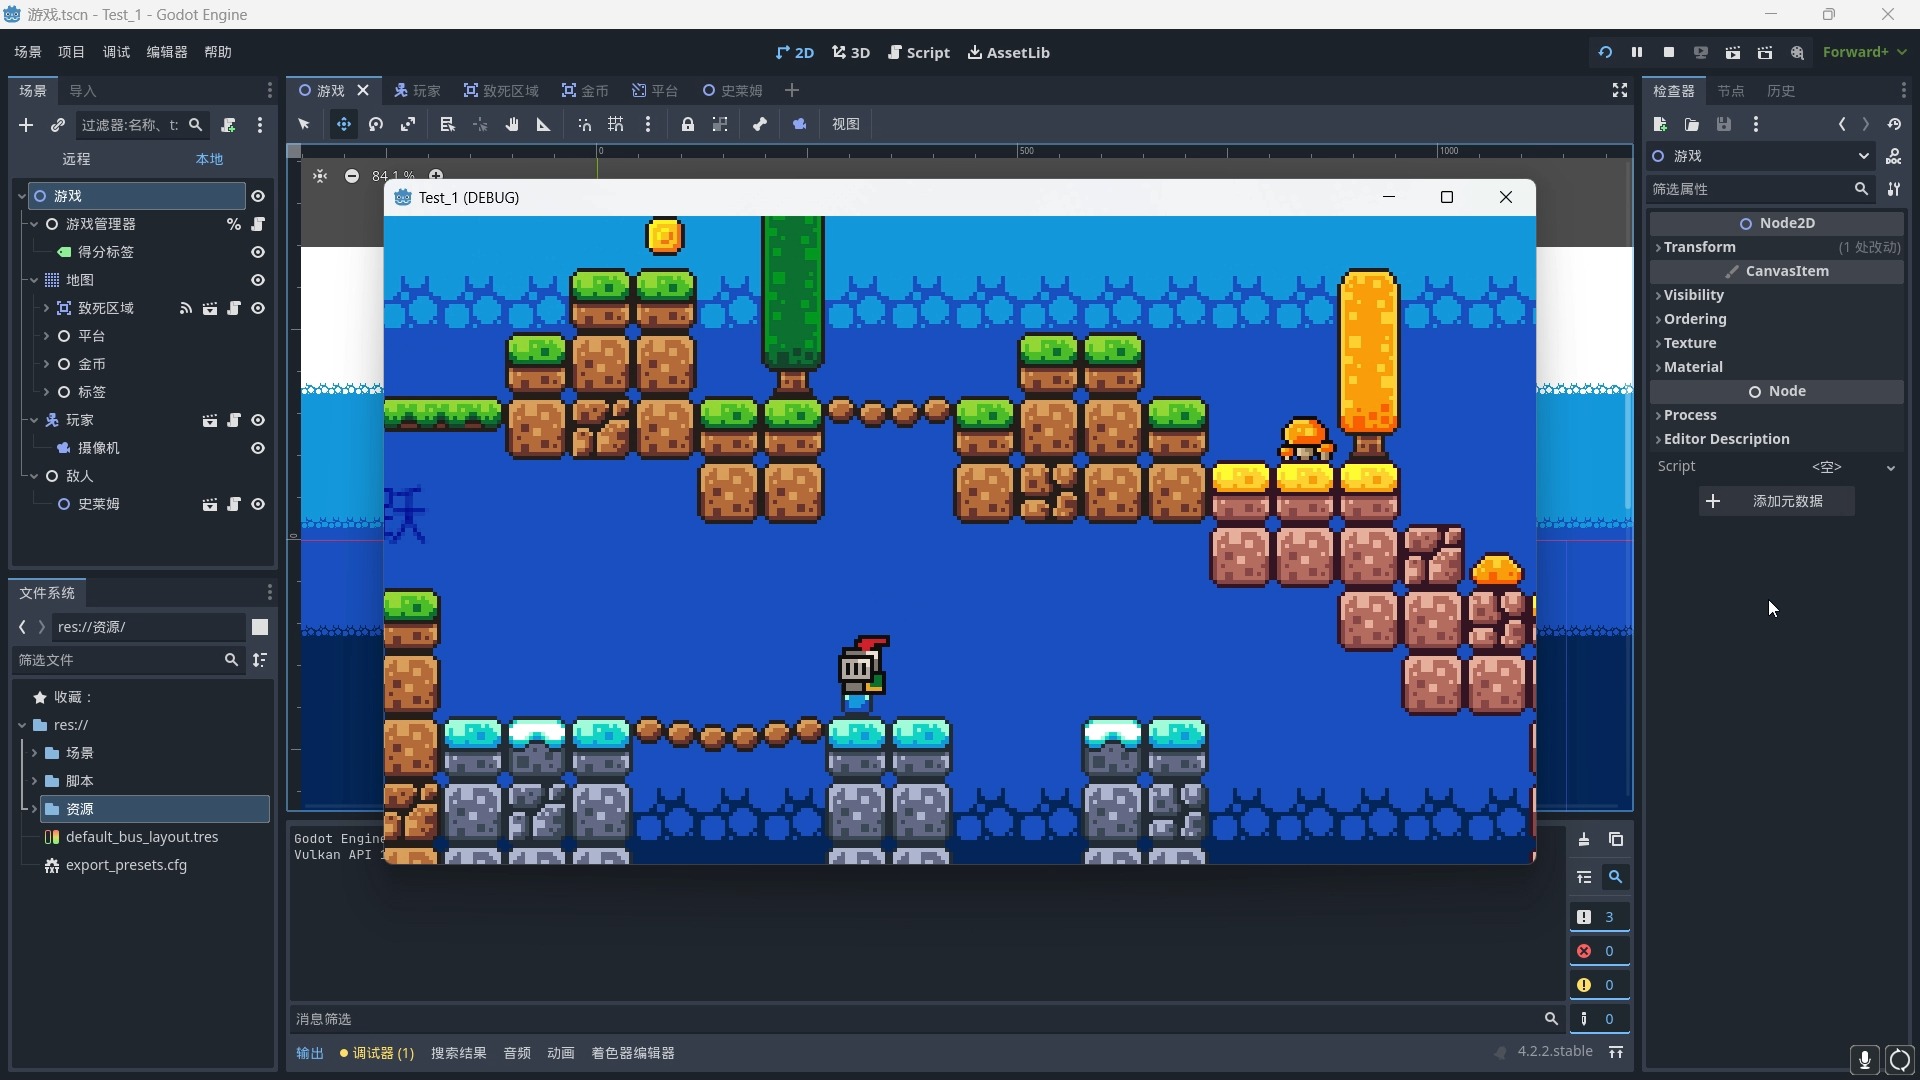Instantiate a child scene via link icon
This screenshot has width=1920, height=1080.
58,125
